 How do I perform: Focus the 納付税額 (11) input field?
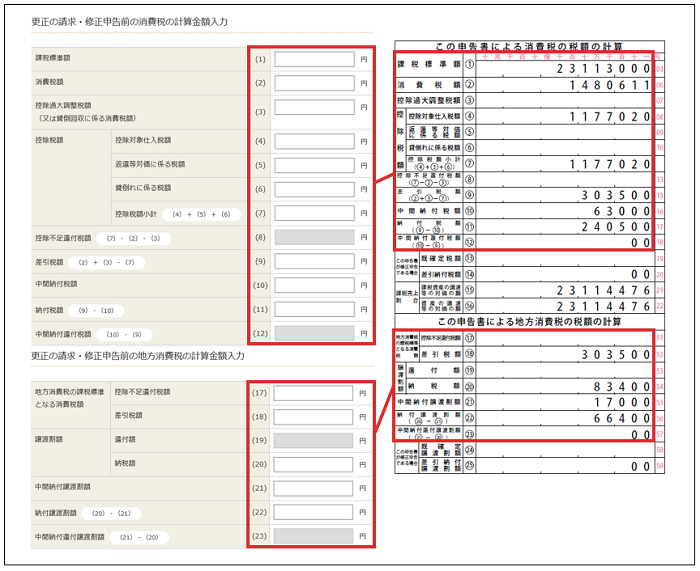[x=314, y=310]
